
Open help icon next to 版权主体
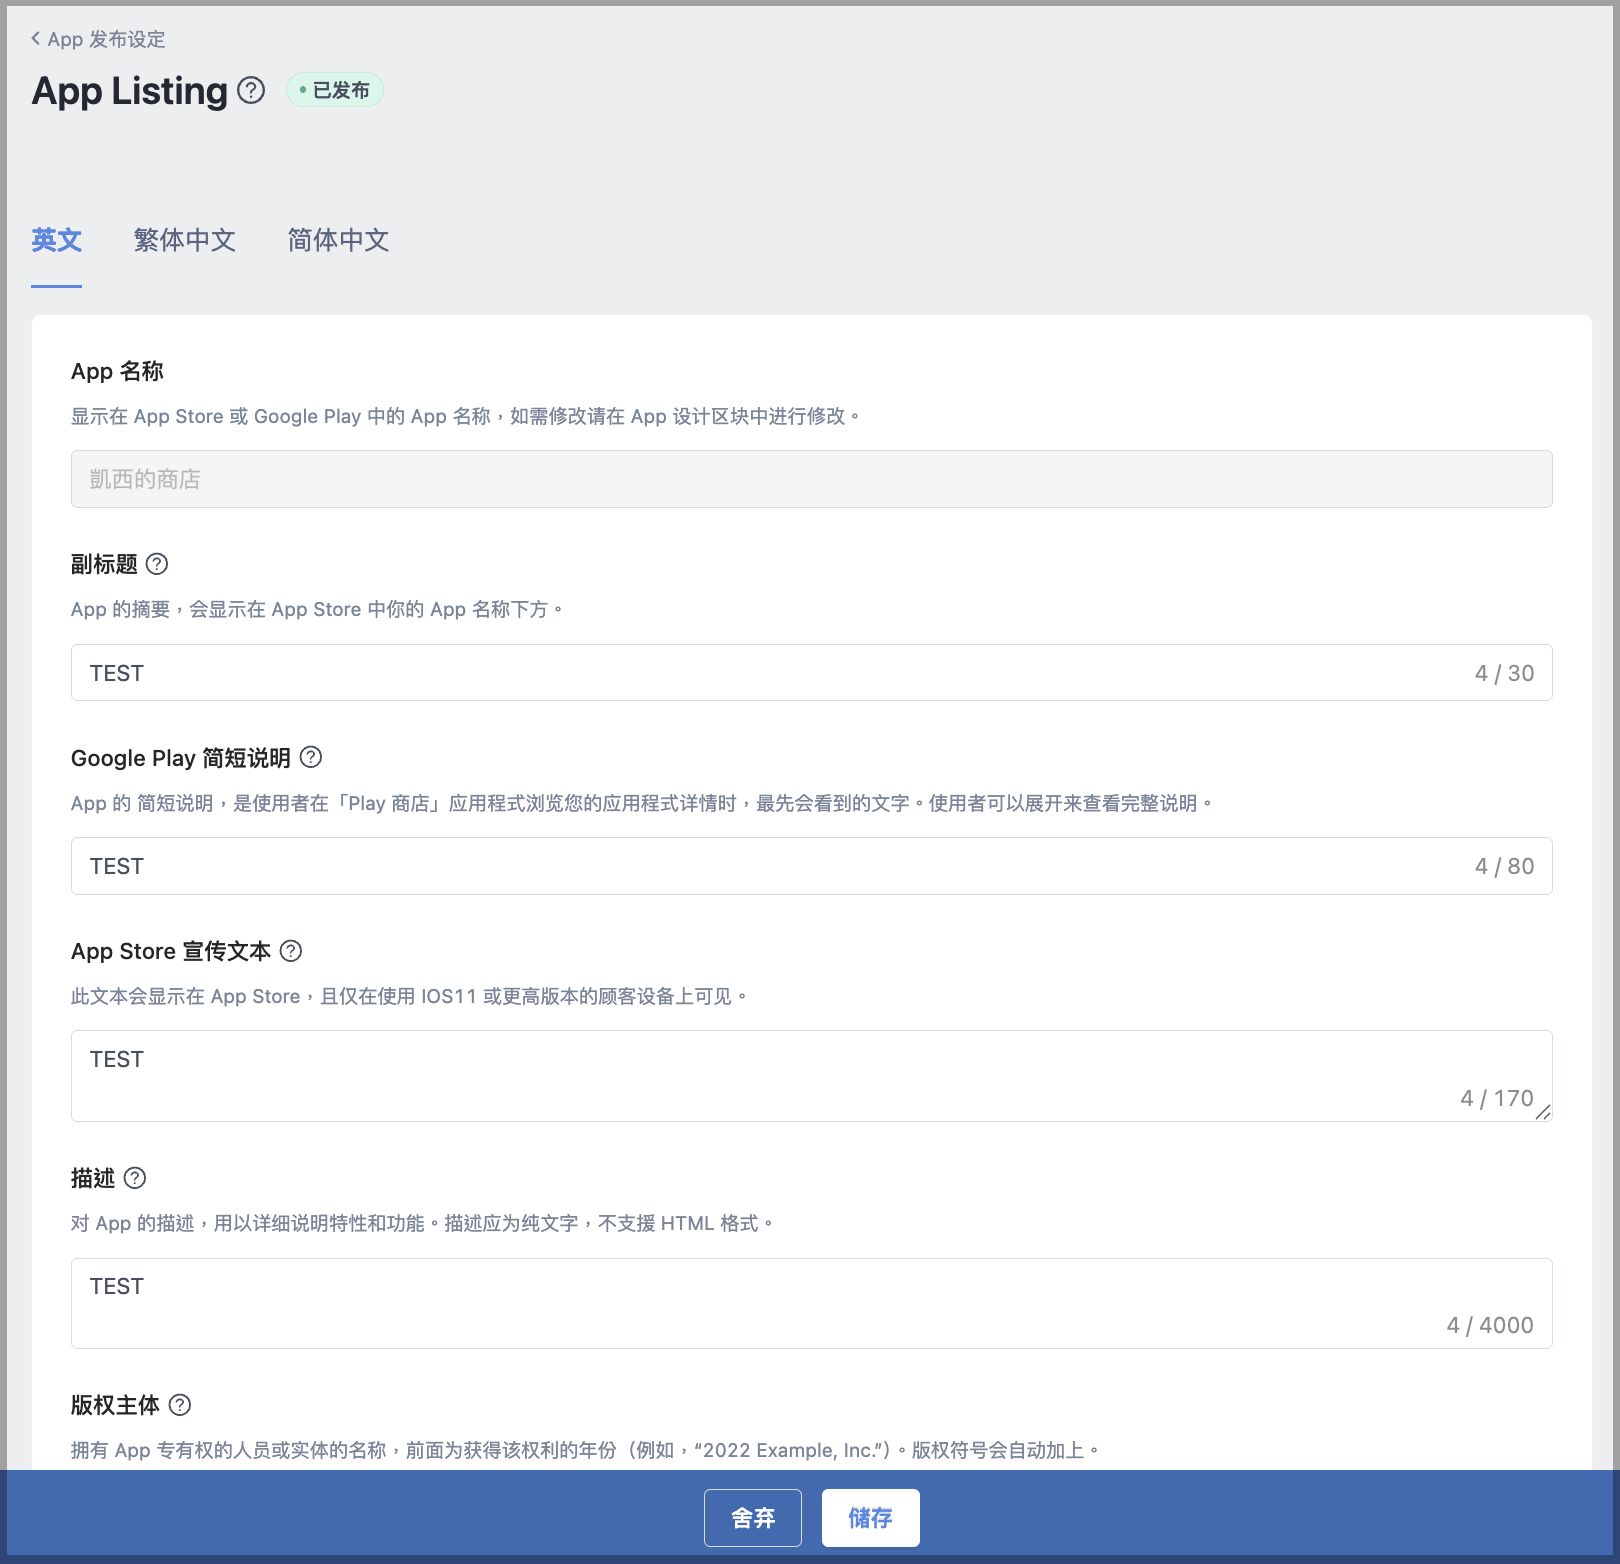pos(180,1405)
